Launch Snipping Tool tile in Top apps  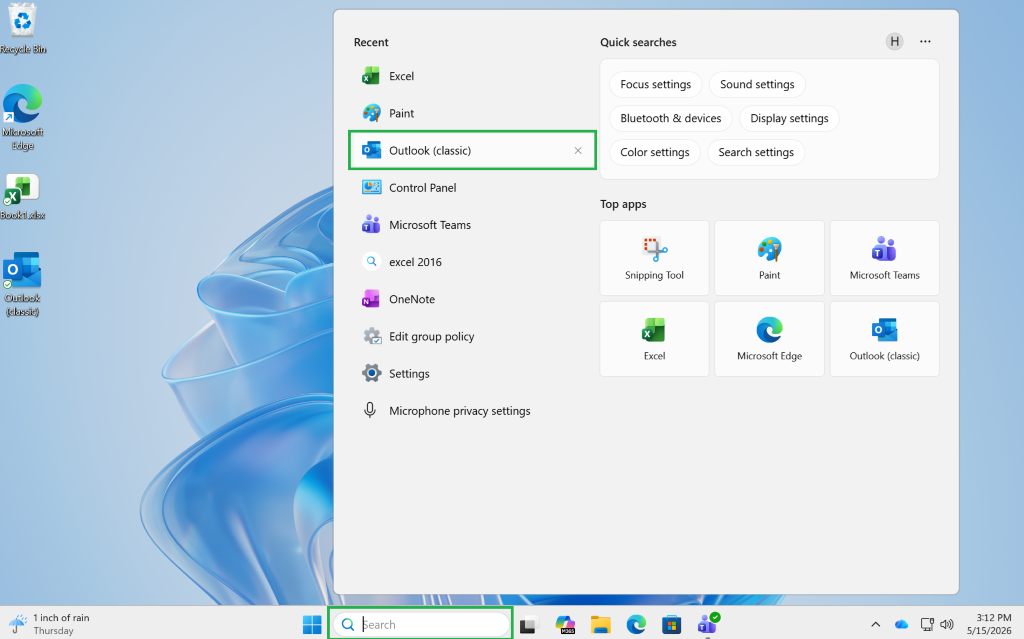654,258
